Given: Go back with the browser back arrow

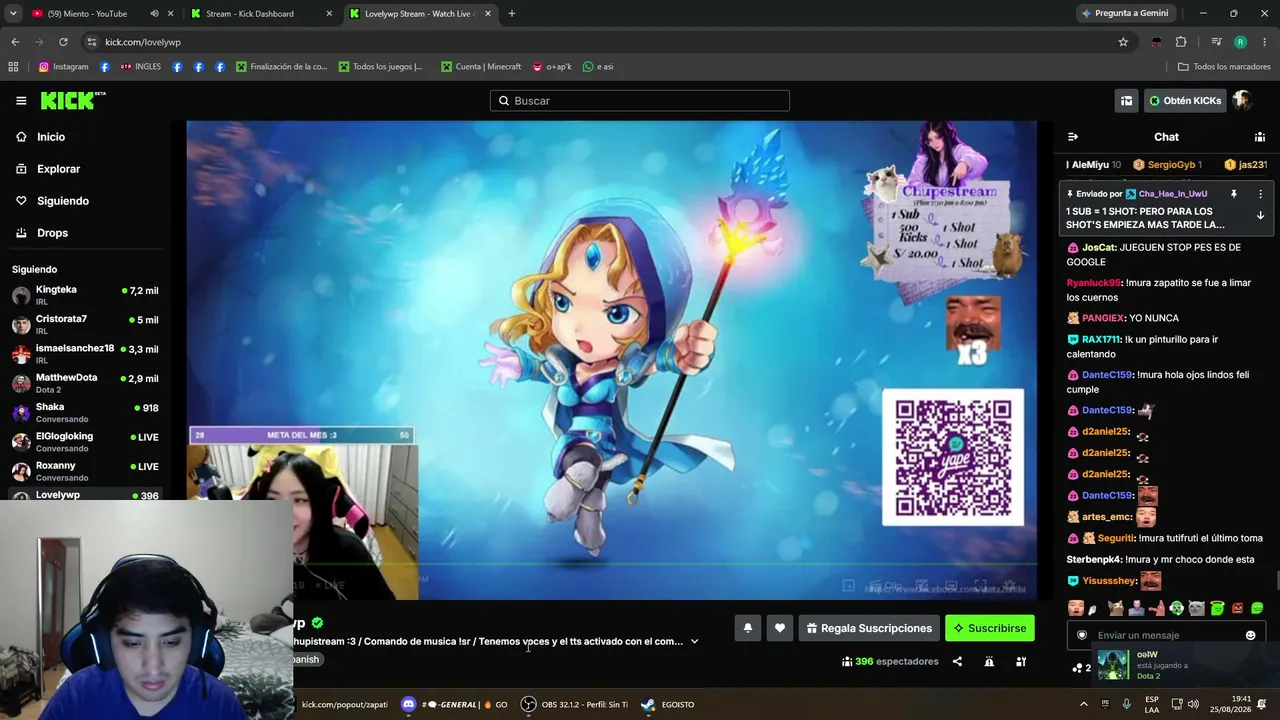Looking at the screenshot, I should (15, 42).
